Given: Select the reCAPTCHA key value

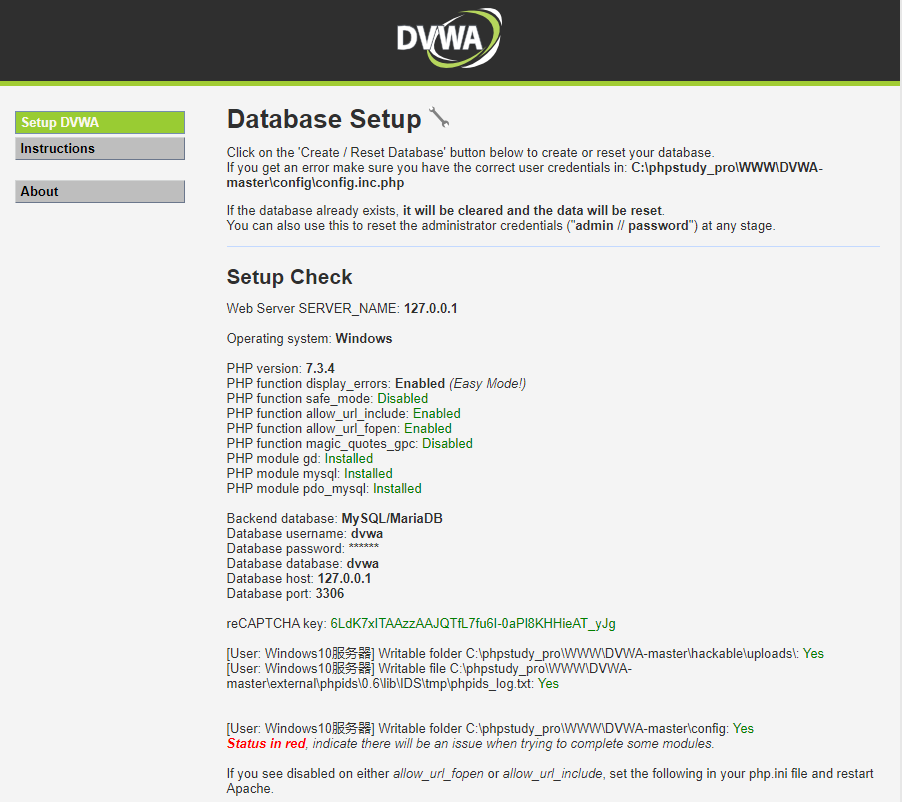Looking at the screenshot, I should [472, 624].
